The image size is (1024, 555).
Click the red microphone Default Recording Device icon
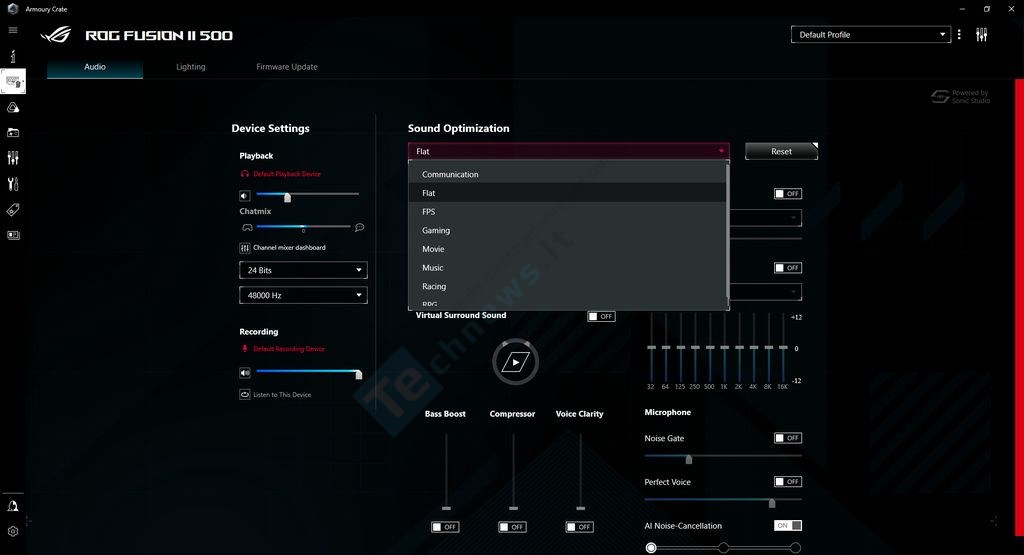coord(245,349)
